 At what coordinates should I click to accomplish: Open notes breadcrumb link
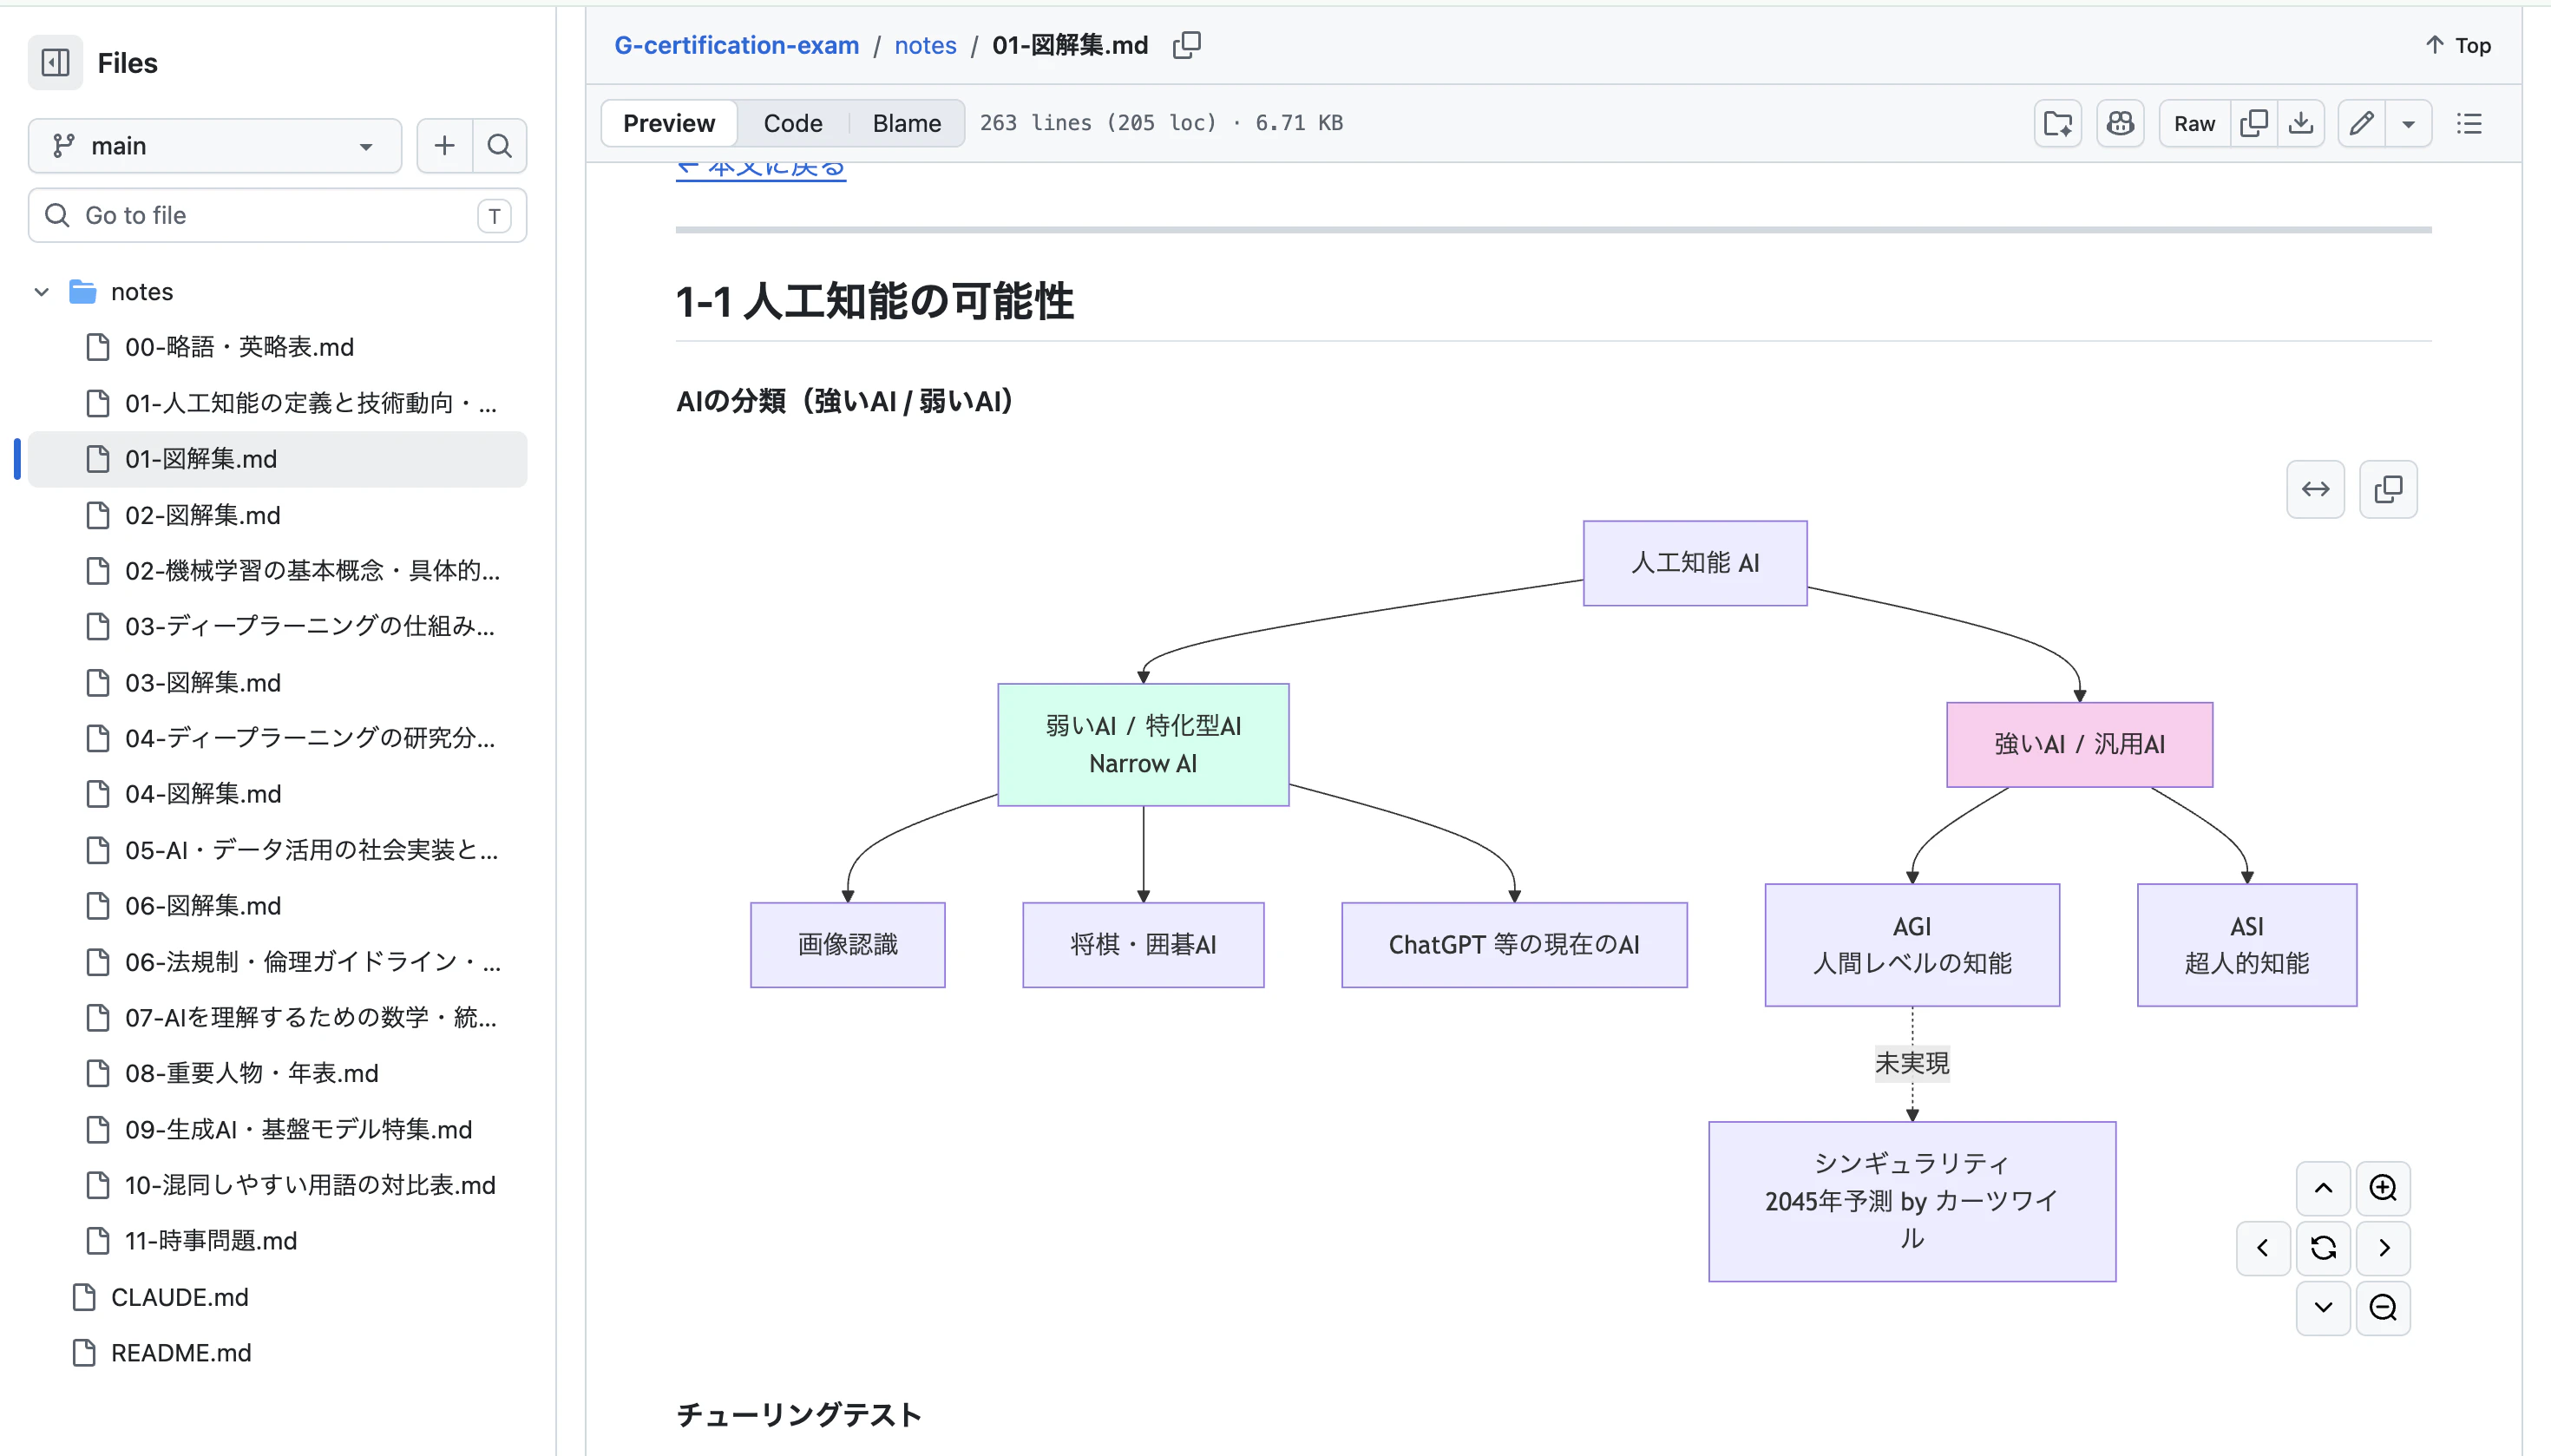pyautogui.click(x=925, y=45)
